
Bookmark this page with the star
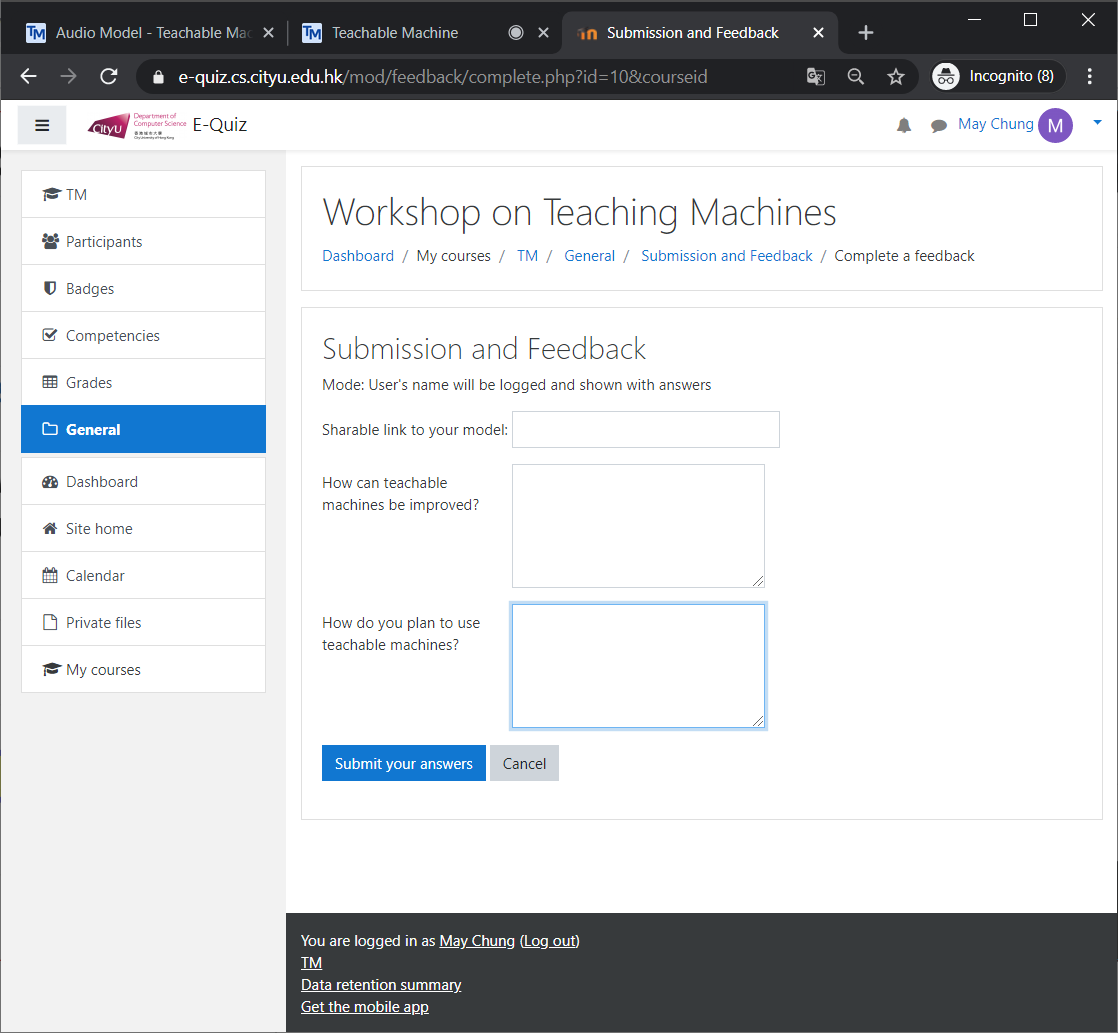[896, 76]
